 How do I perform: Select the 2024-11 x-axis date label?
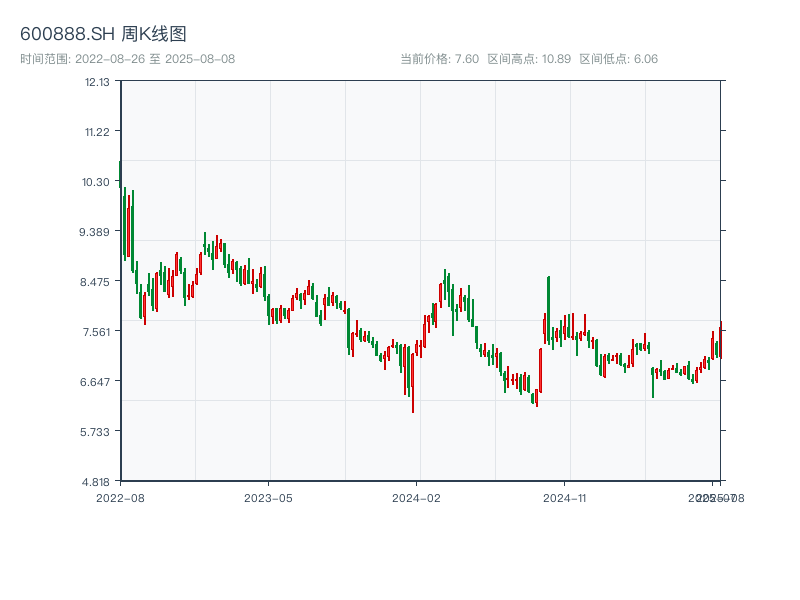565,497
